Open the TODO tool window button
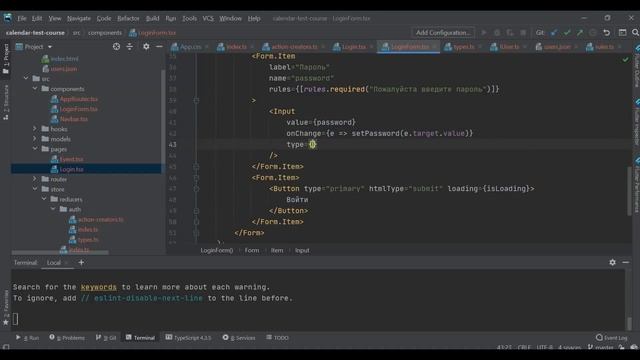Image resolution: width=640 pixels, height=360 pixels. (x=278, y=338)
